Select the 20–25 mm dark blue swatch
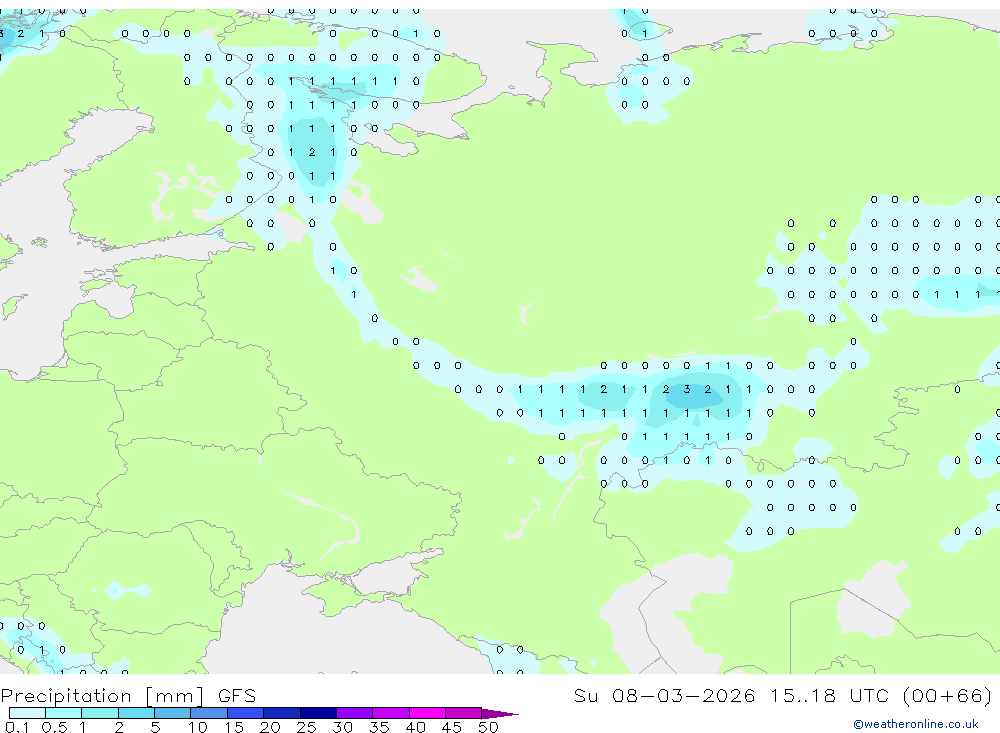Viewport: 1000px width, 733px height. pos(281,713)
